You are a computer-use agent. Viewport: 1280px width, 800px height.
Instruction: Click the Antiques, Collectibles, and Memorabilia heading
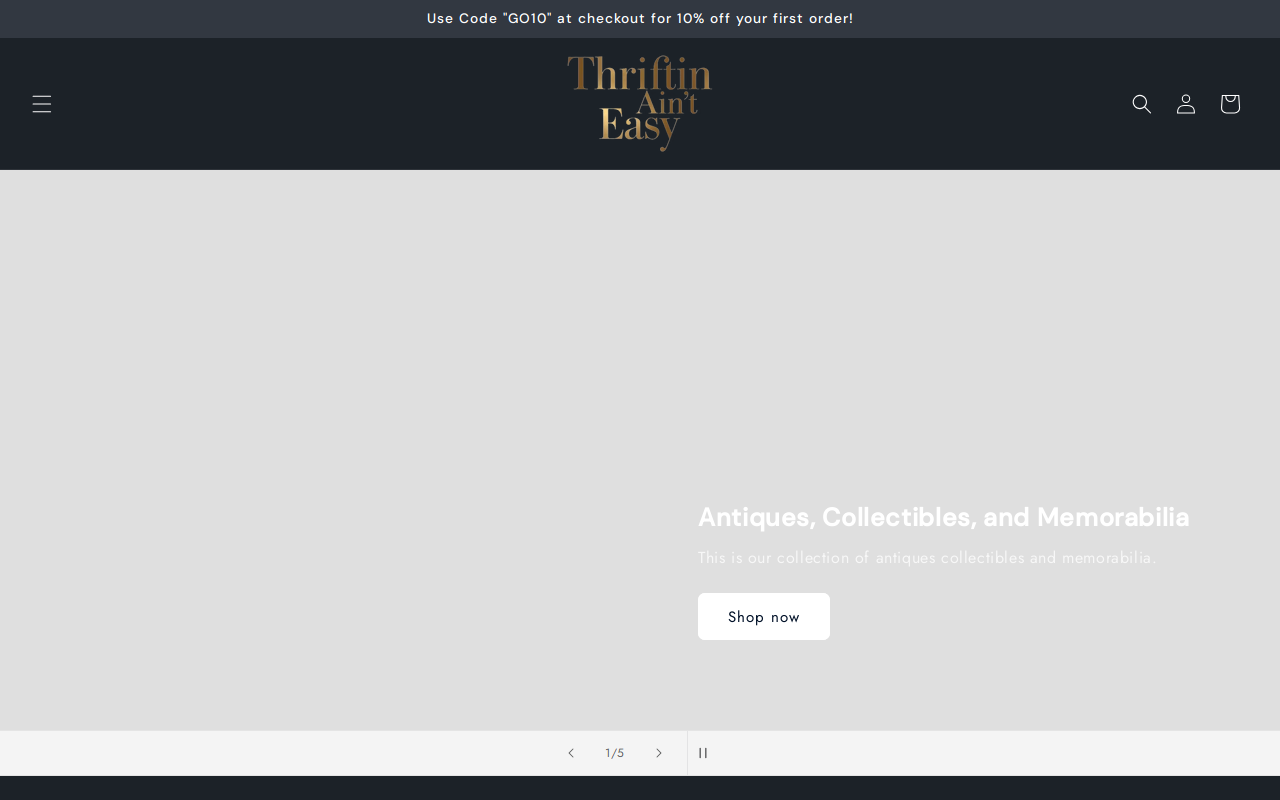[944, 517]
